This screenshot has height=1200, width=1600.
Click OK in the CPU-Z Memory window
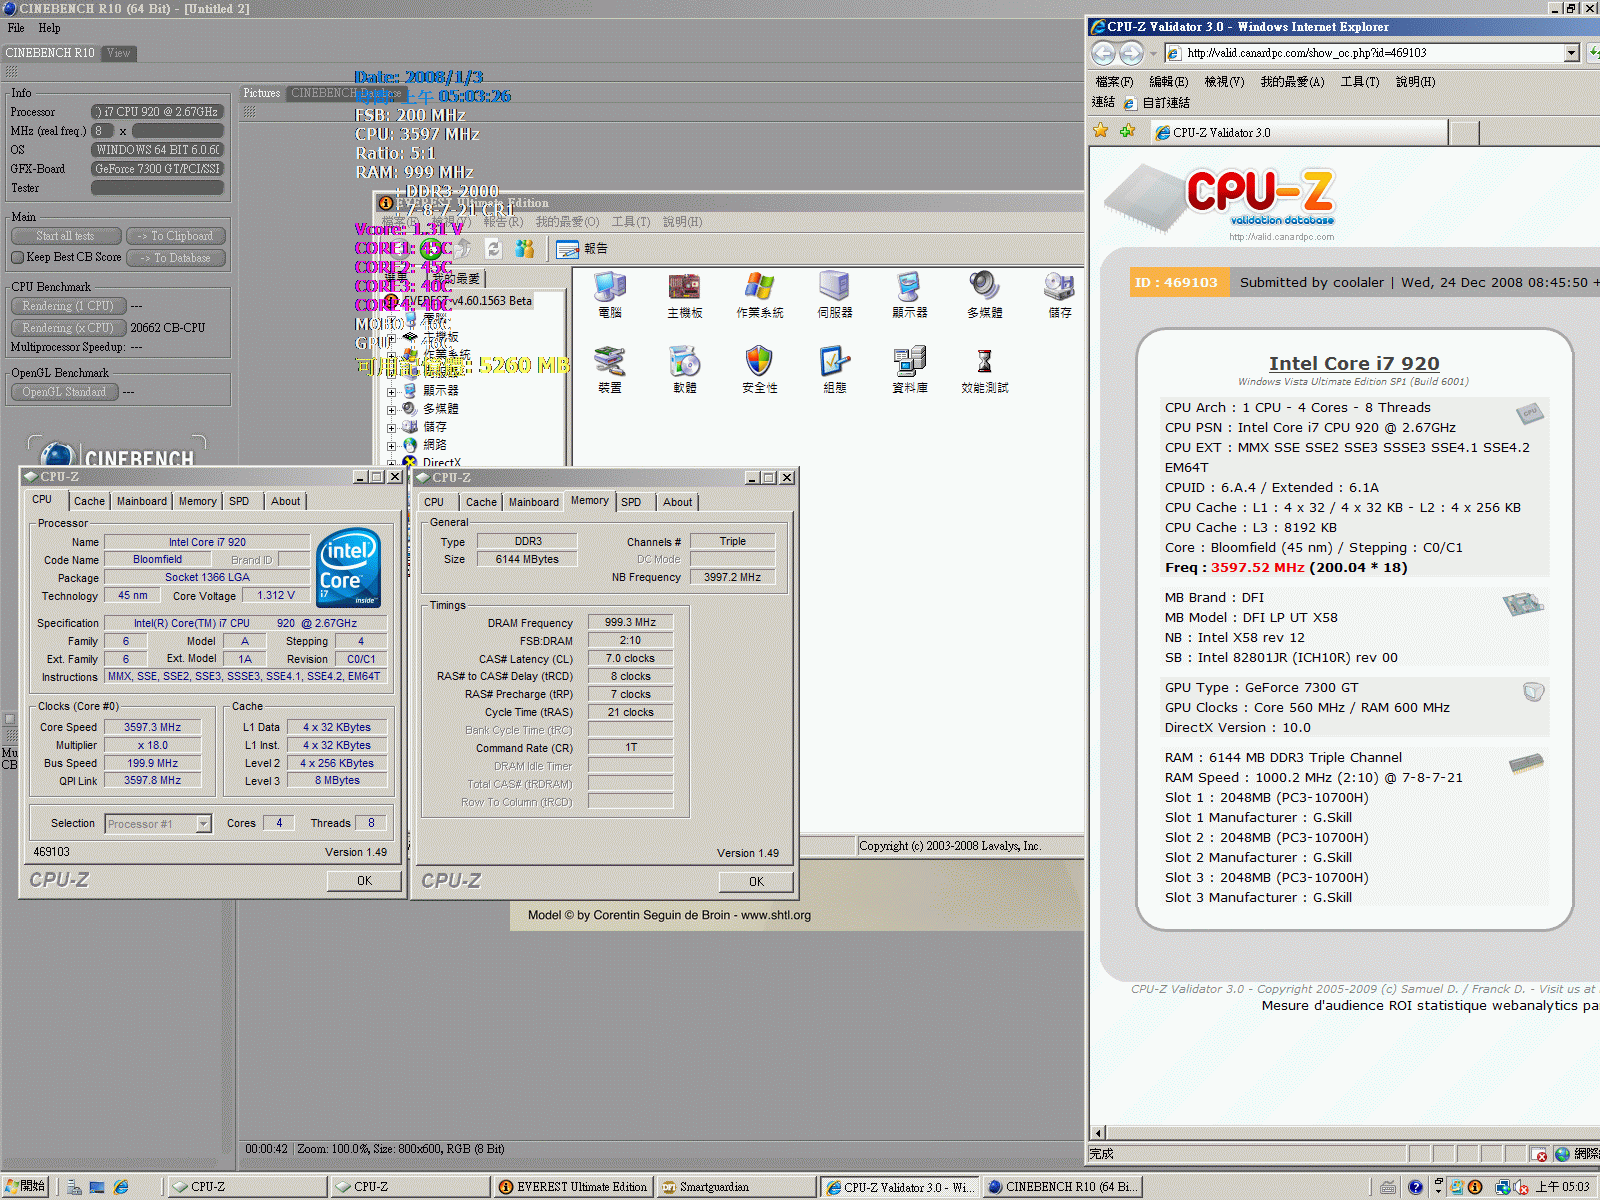point(757,882)
